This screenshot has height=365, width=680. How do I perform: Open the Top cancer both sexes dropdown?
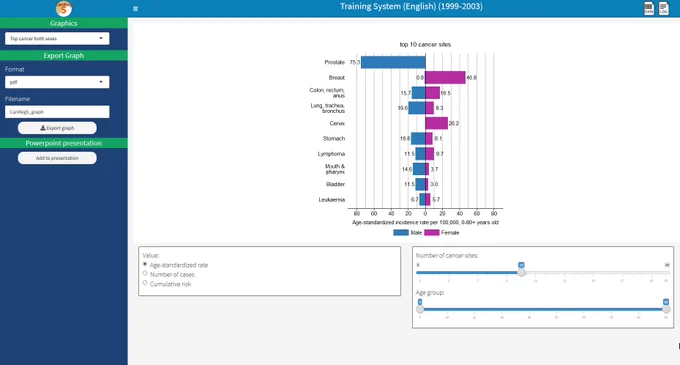pos(57,39)
